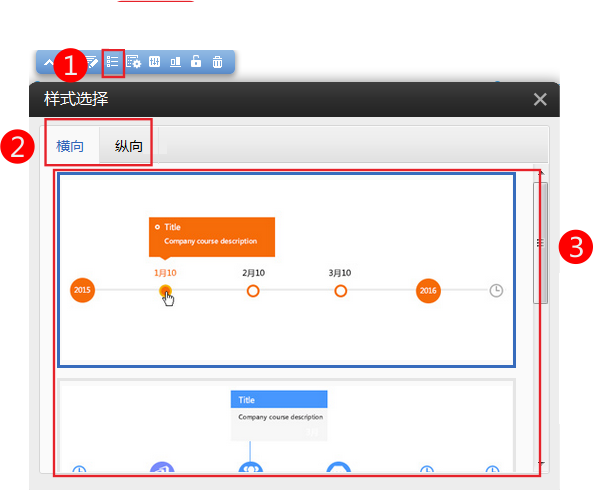
Task: Click the style list icon in toolbar
Action: click(x=113, y=62)
